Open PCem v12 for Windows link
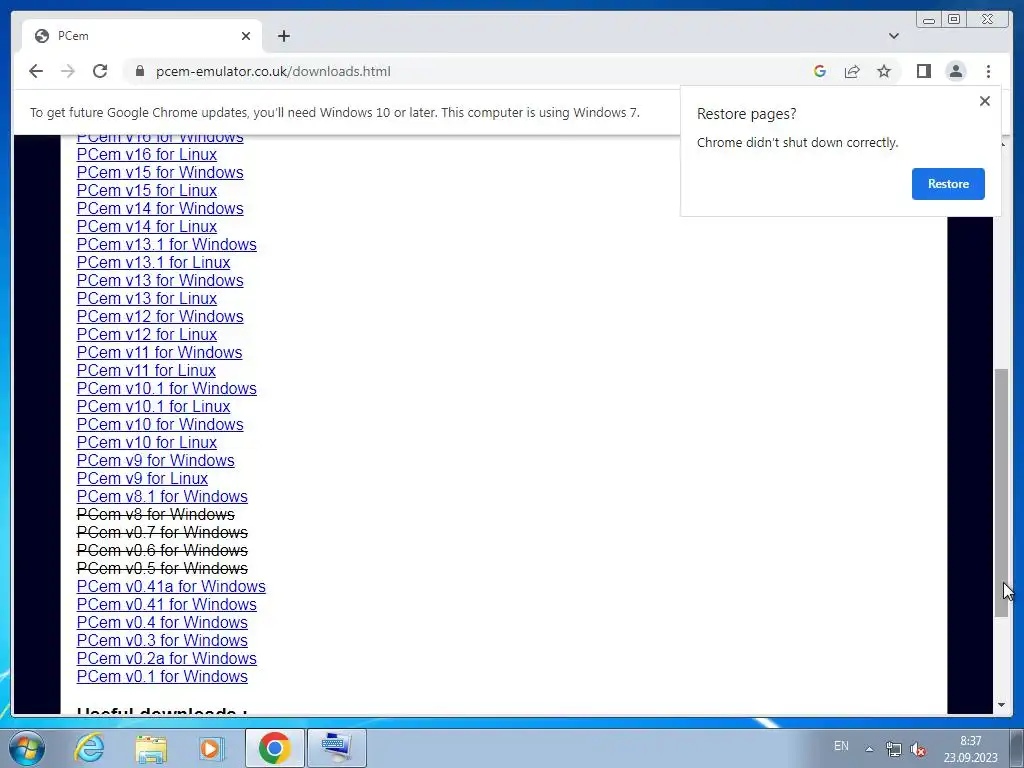 (160, 316)
